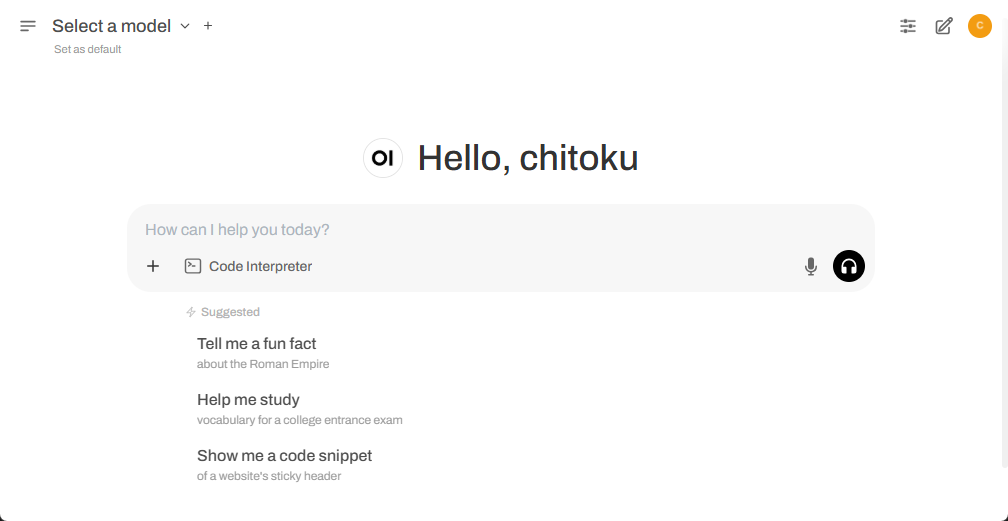Click the chevron next to model name
The width and height of the screenshot is (1008, 521).
click(185, 26)
